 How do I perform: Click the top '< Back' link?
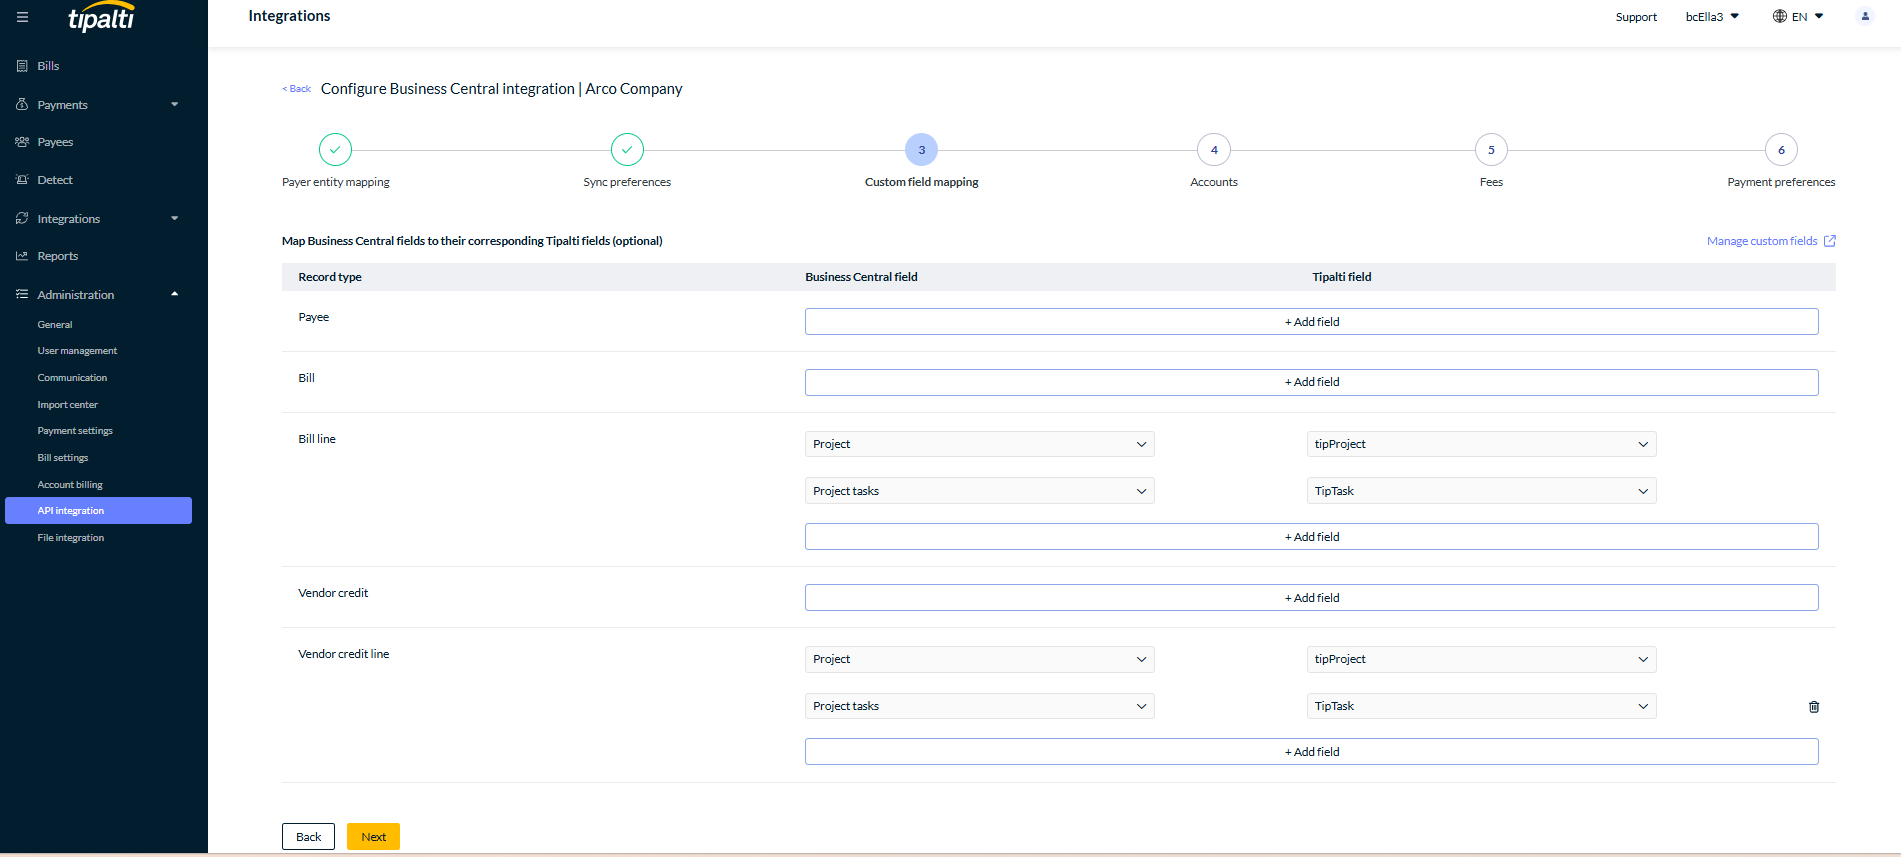296,89
